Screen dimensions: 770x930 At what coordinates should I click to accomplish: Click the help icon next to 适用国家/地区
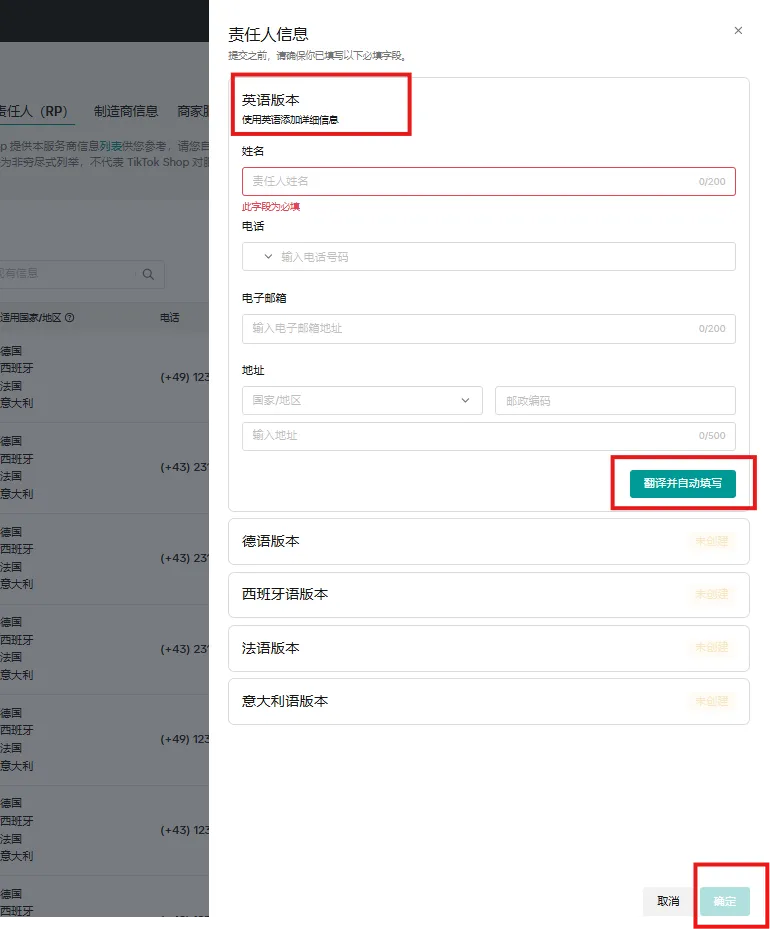69,317
